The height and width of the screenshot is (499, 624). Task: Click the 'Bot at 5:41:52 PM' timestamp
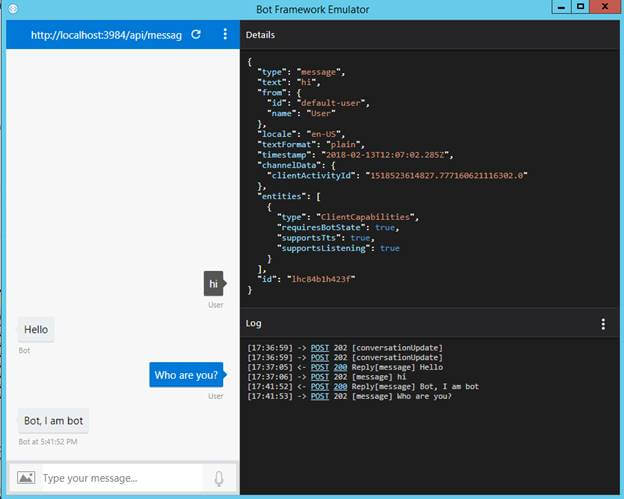pos(48,442)
